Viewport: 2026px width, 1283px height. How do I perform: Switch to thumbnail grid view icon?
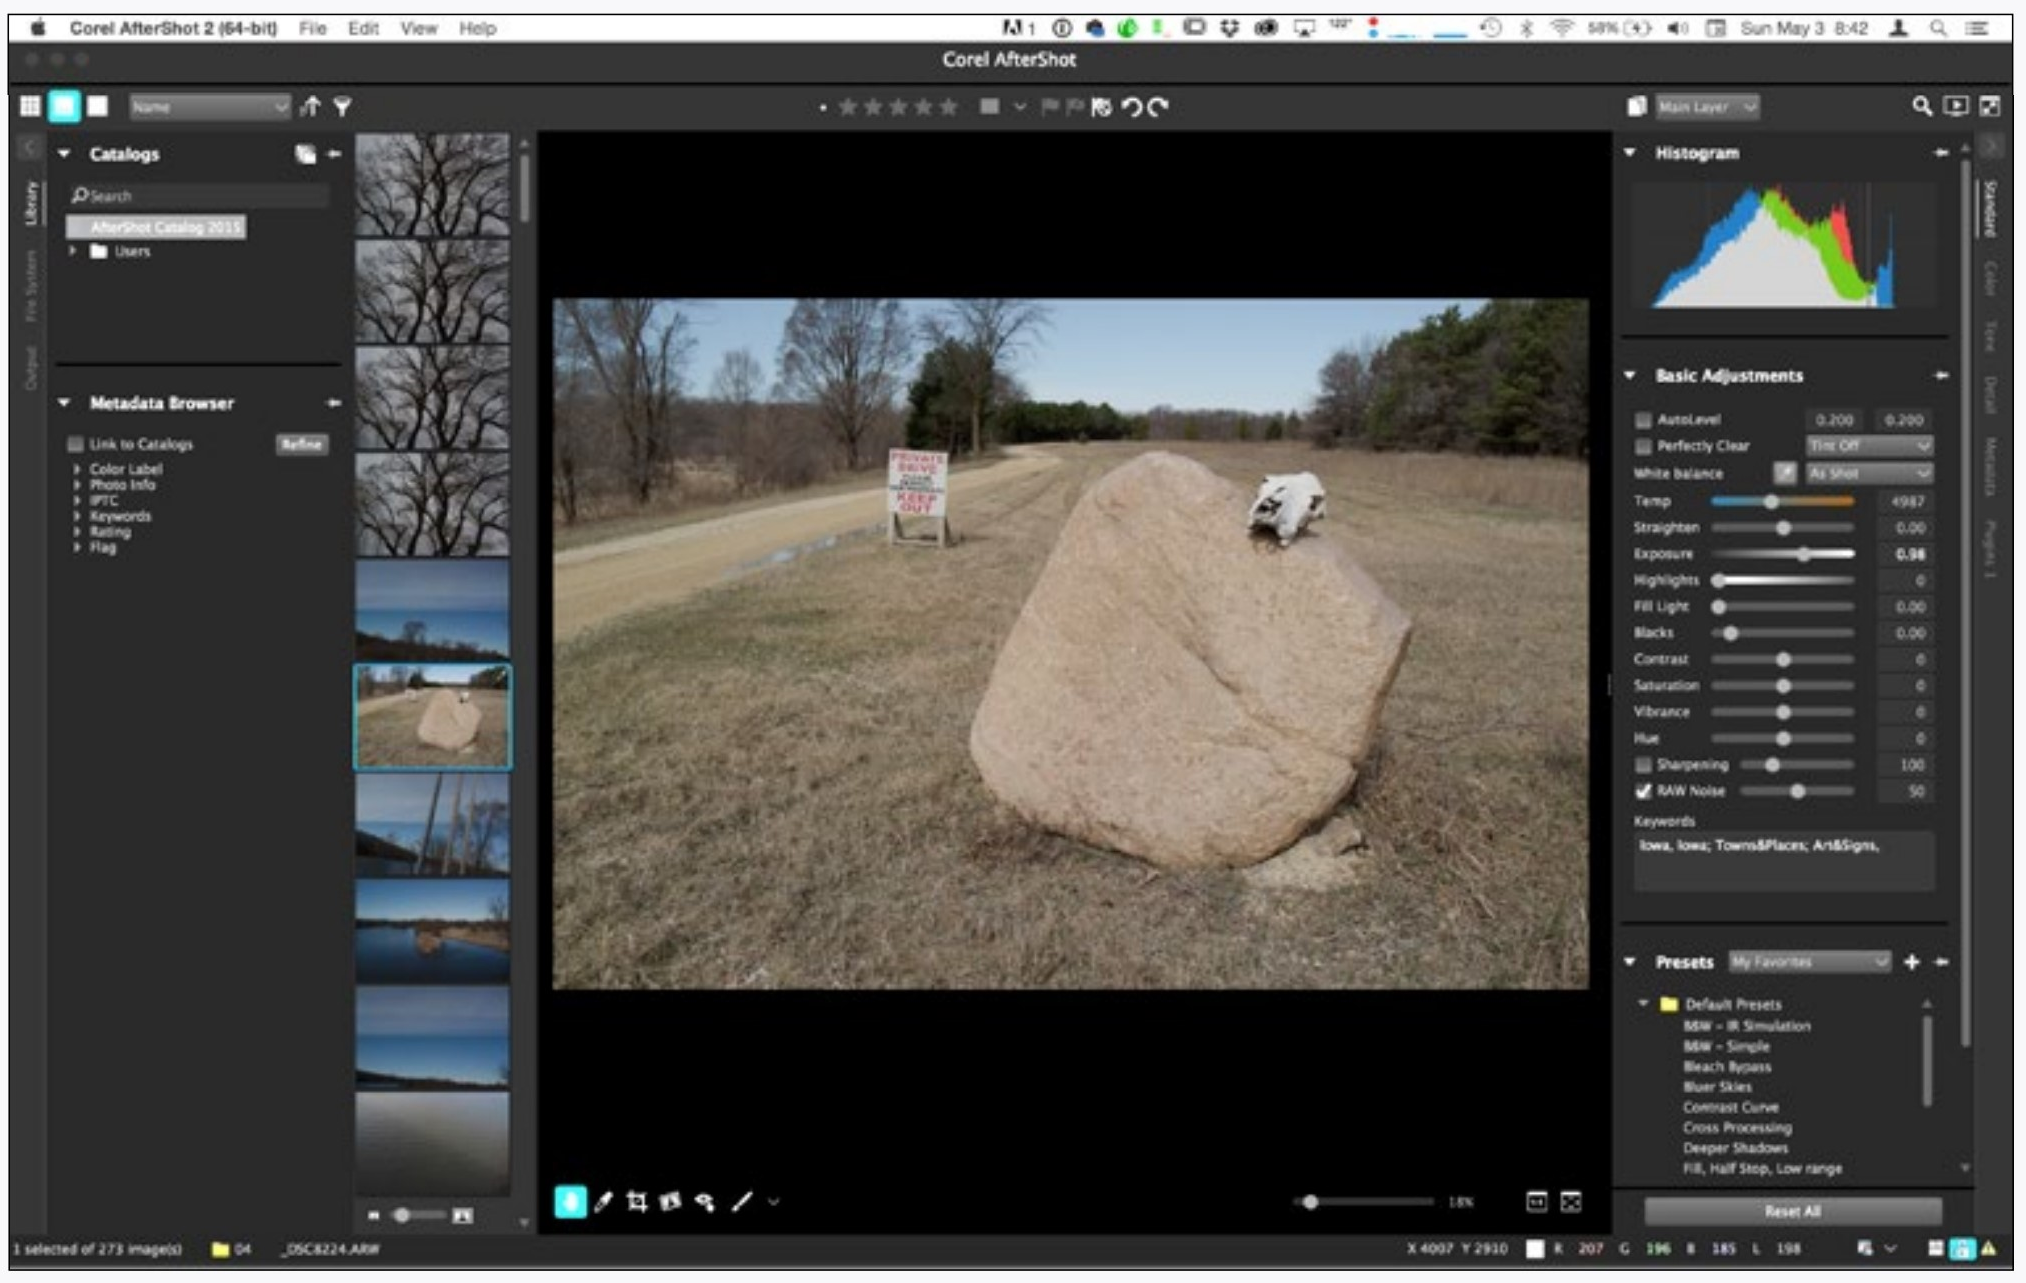tap(30, 106)
